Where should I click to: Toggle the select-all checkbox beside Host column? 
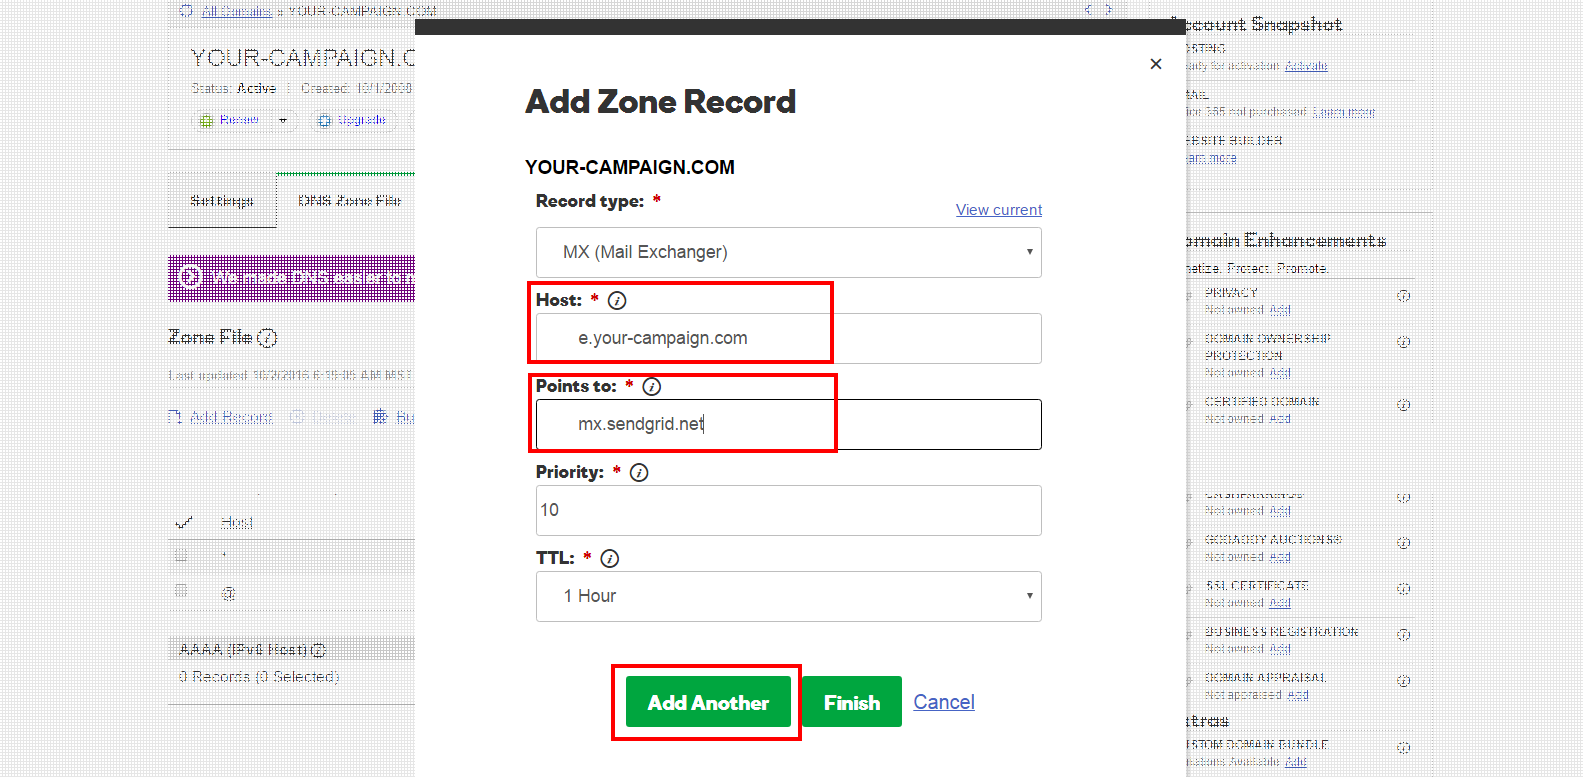tap(184, 522)
